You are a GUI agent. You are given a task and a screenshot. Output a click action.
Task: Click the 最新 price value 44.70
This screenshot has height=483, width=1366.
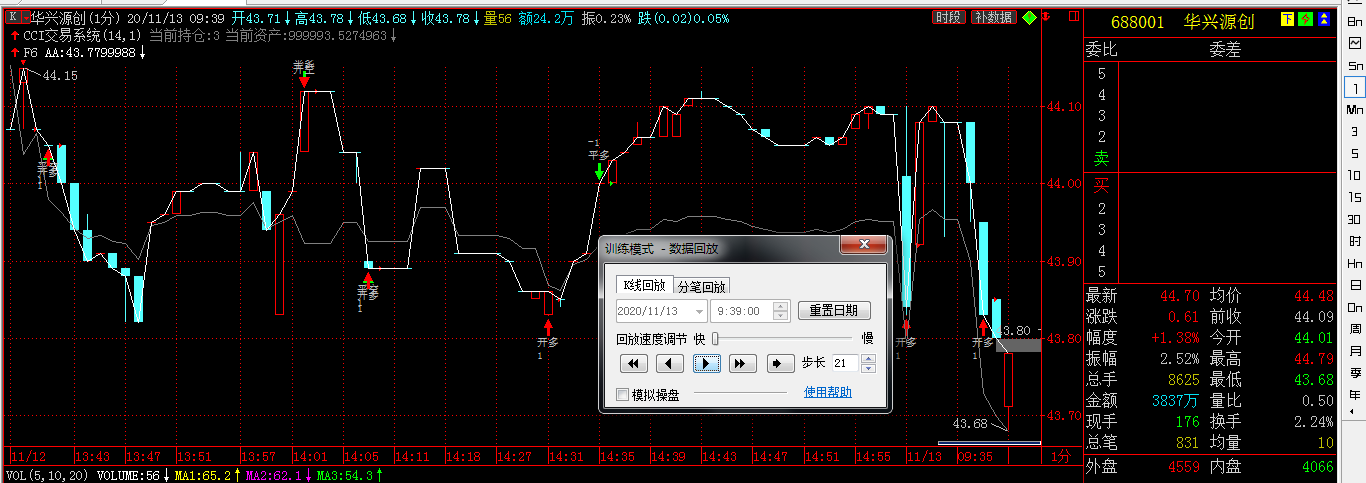click(1180, 295)
